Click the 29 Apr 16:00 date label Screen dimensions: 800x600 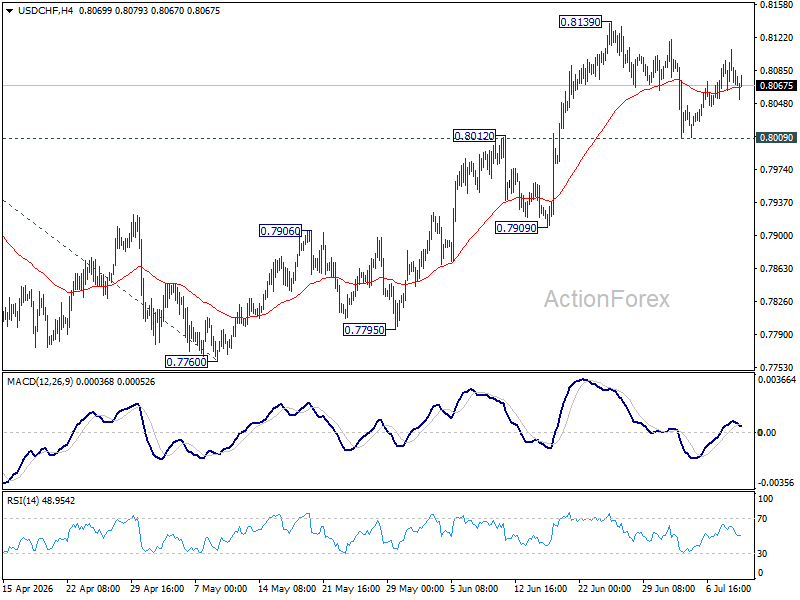point(157,588)
